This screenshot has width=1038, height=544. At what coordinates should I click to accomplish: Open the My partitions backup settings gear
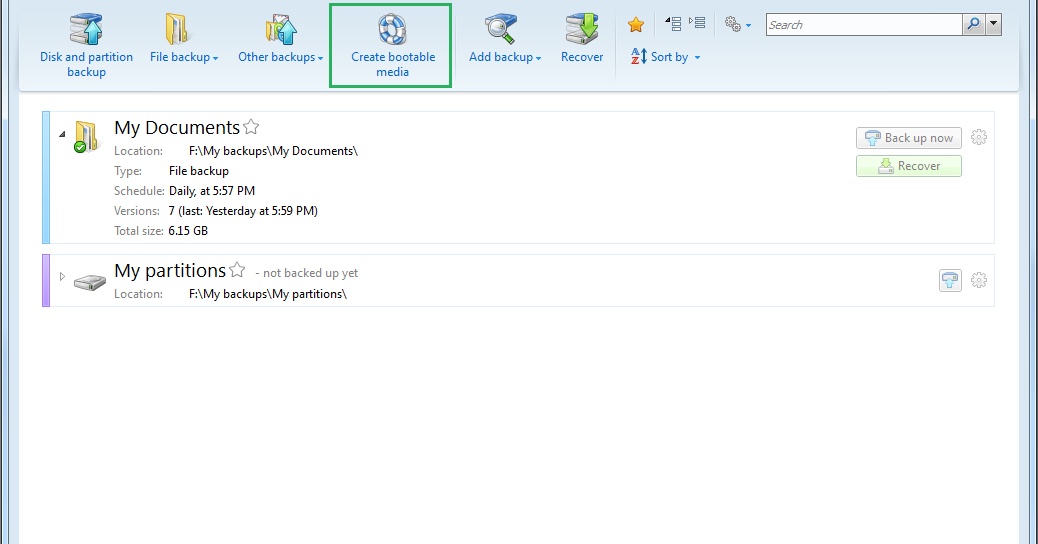(x=978, y=280)
